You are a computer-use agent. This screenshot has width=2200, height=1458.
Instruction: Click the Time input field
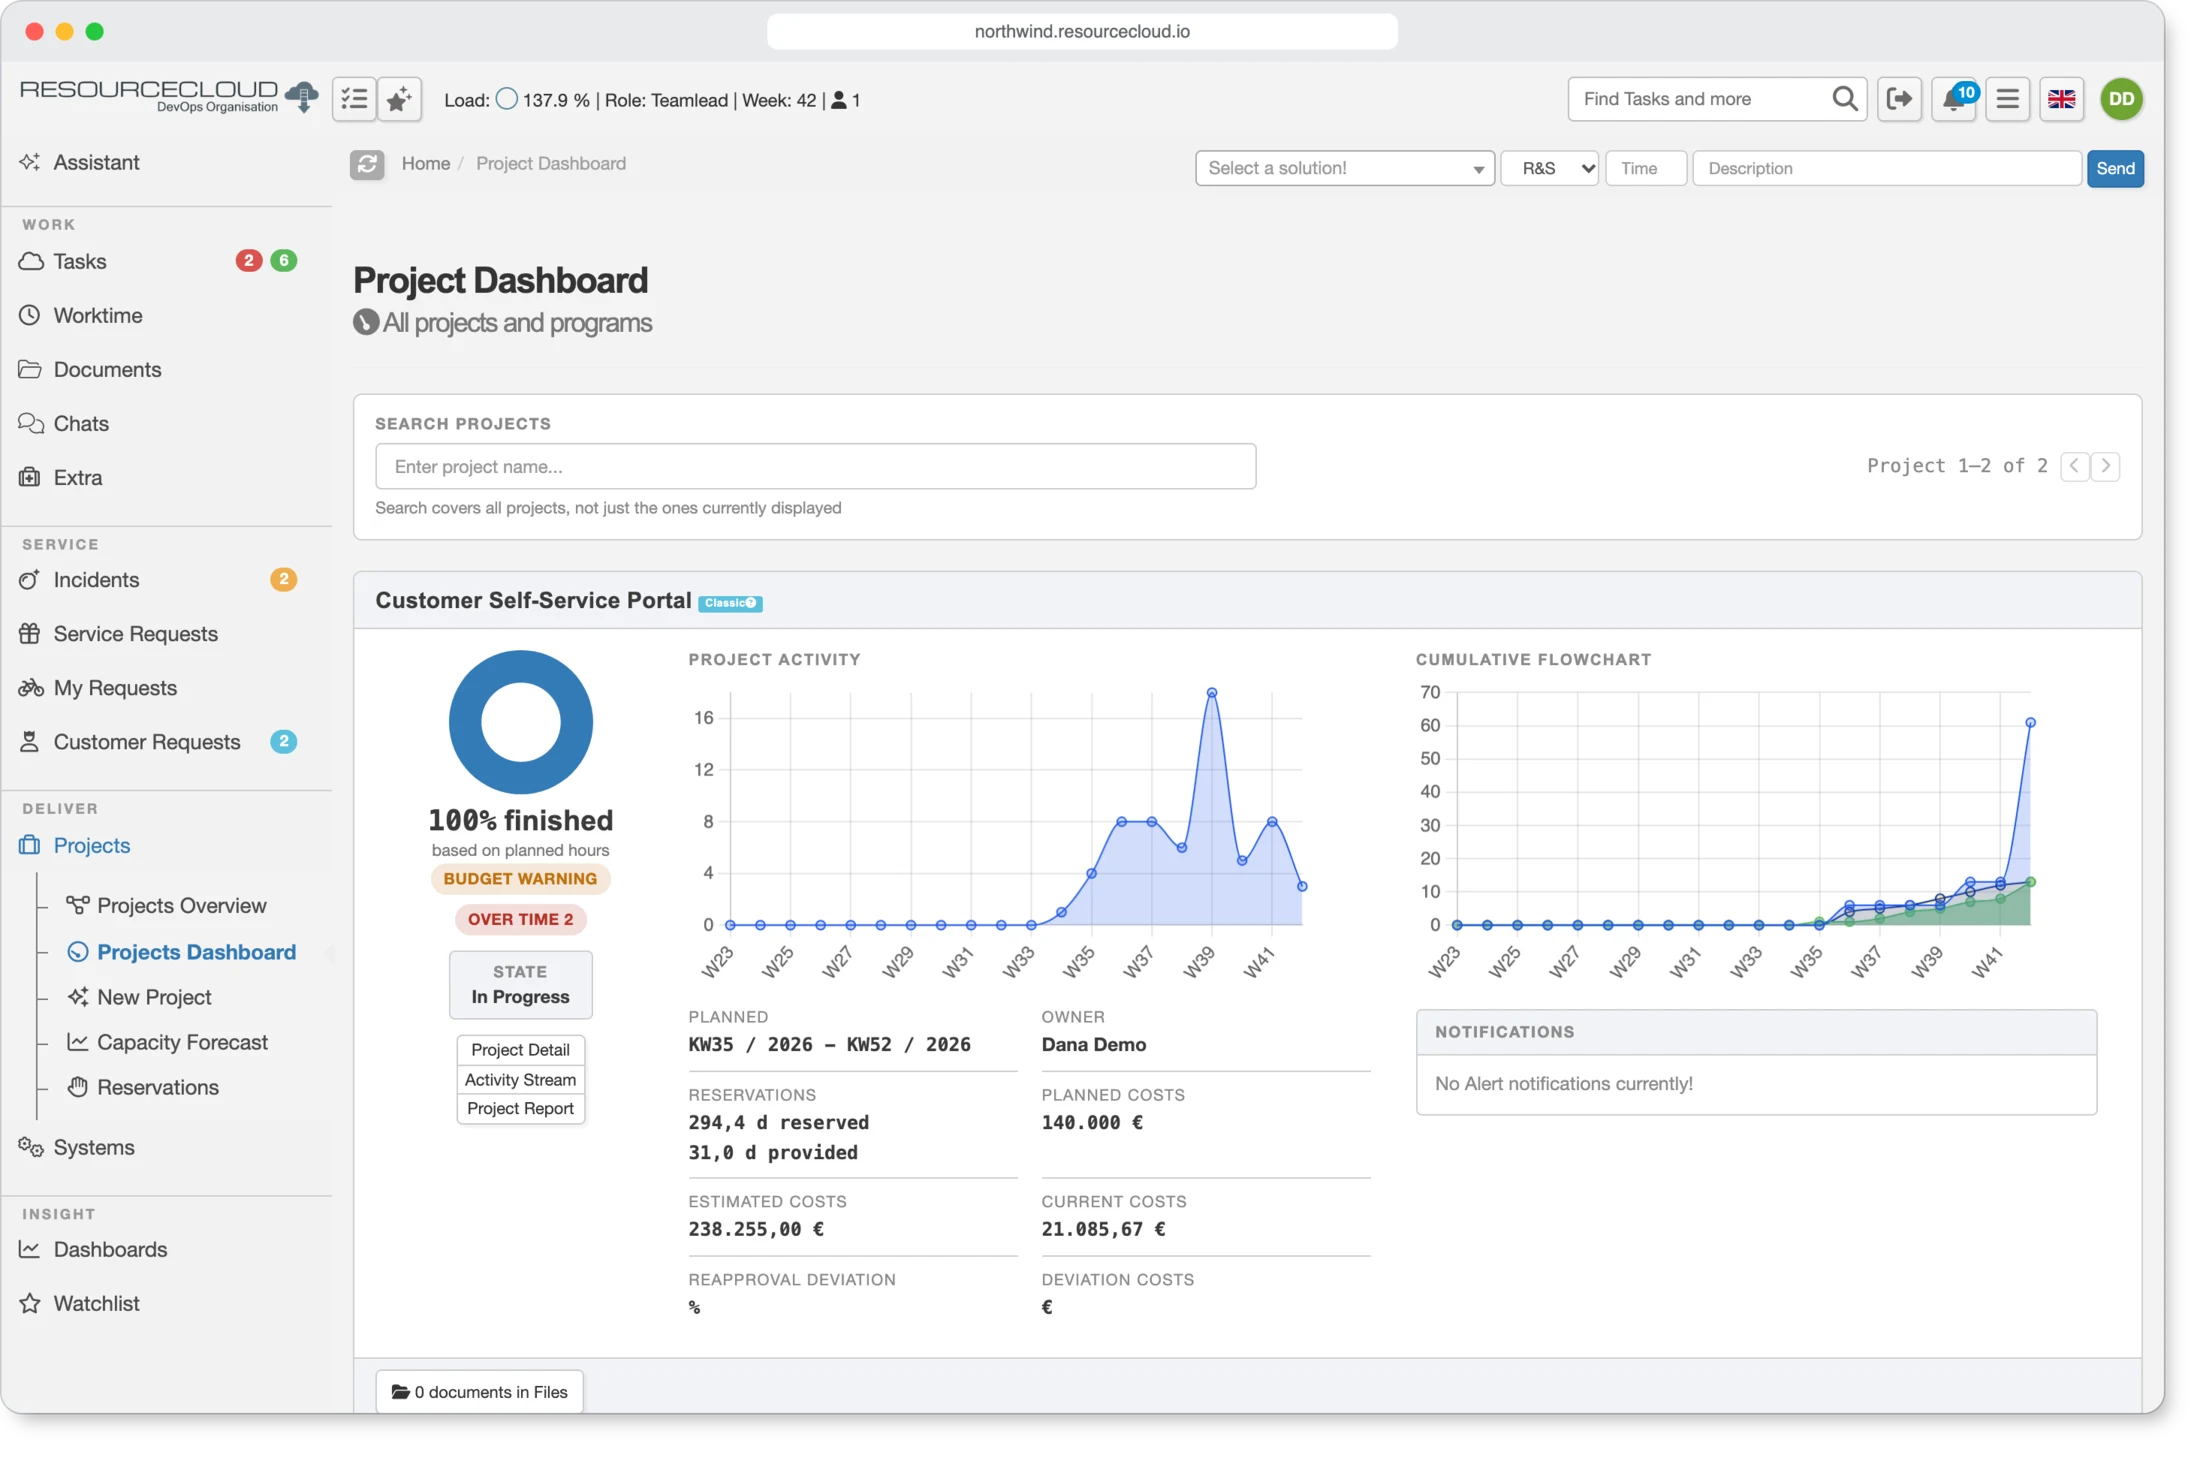(x=1646, y=168)
